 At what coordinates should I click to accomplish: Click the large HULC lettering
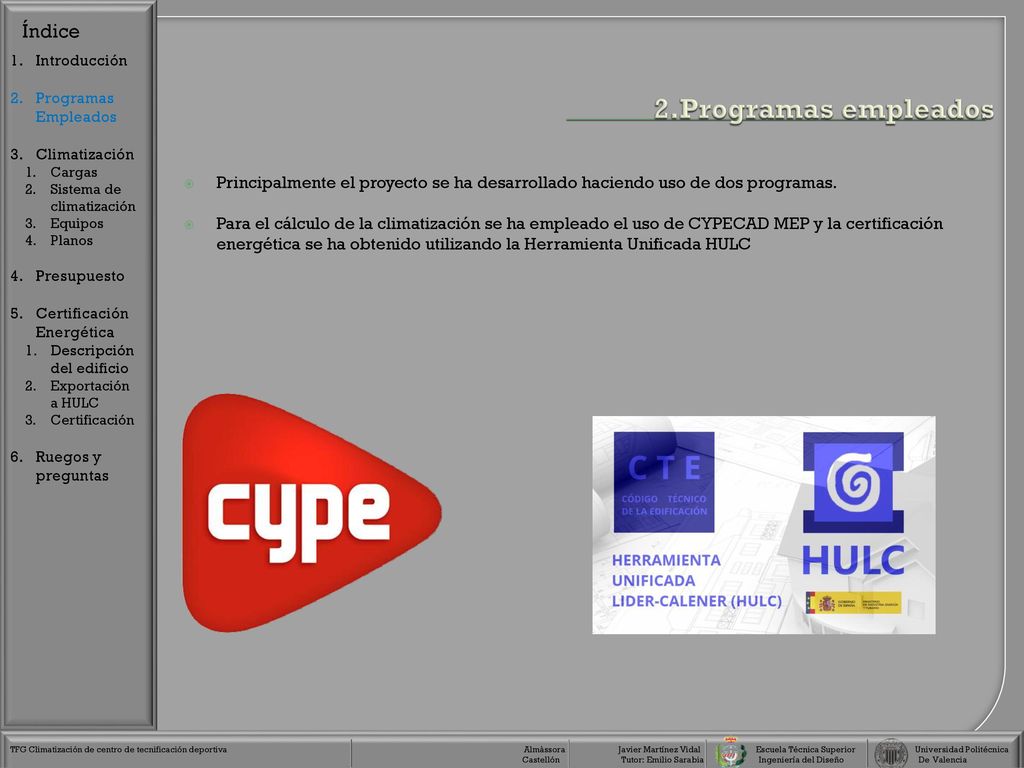pos(853,560)
